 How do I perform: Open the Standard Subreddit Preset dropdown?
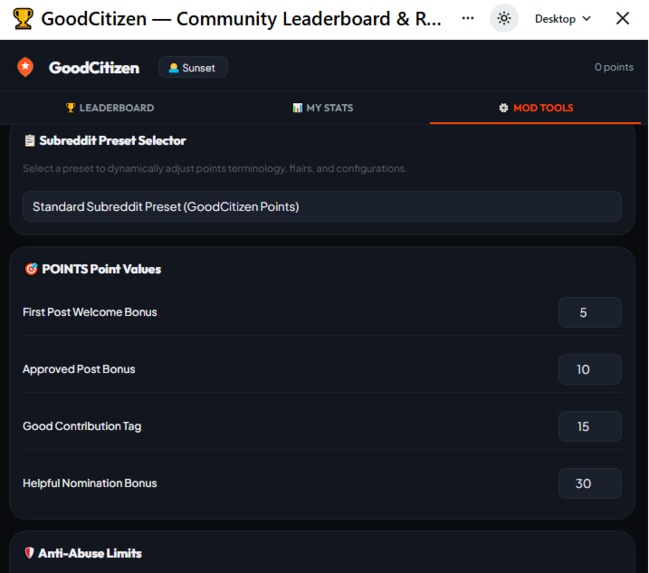point(322,207)
